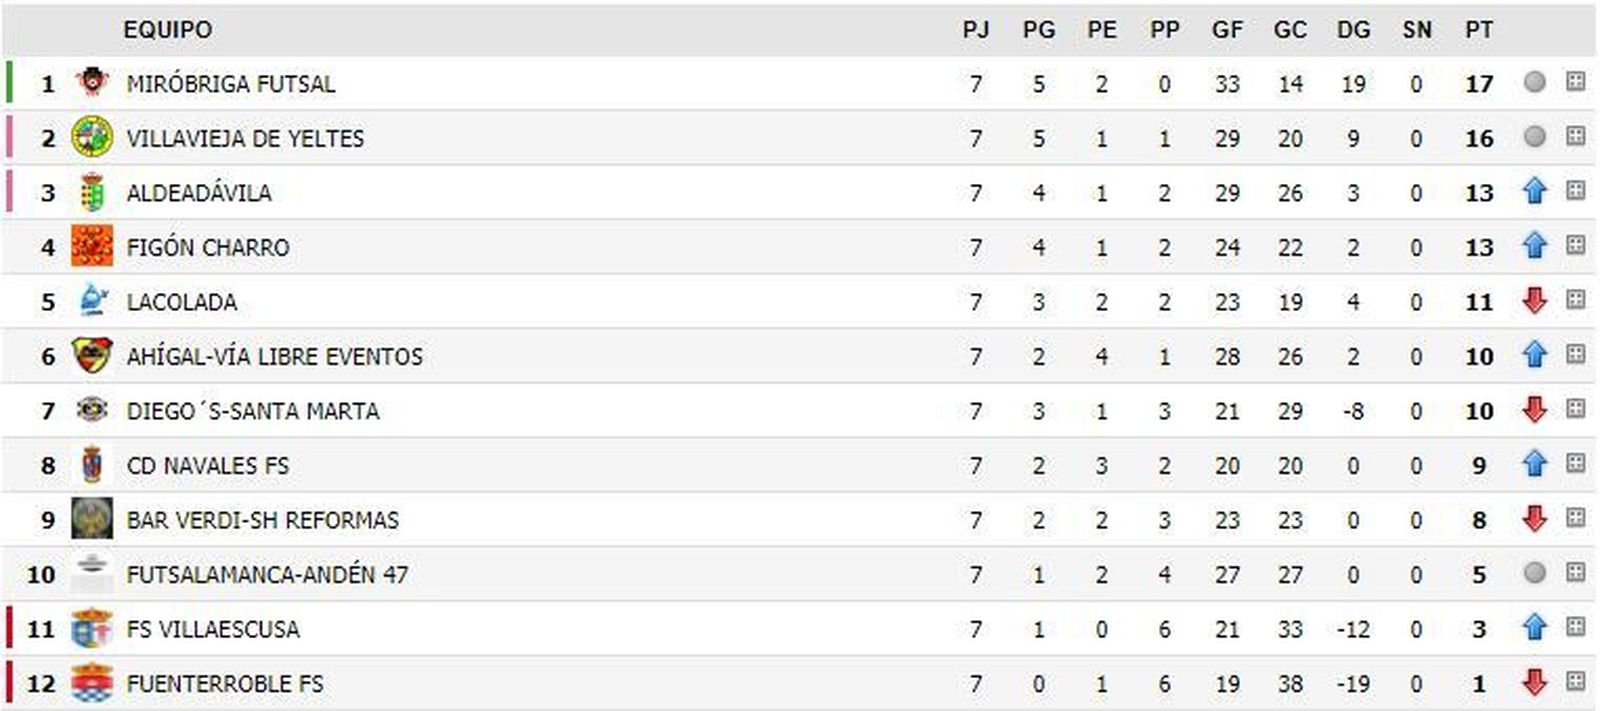Open the Diego´s-Santa Marta team link
Image resolution: width=1600 pixels, height=711 pixels.
[x=253, y=411]
